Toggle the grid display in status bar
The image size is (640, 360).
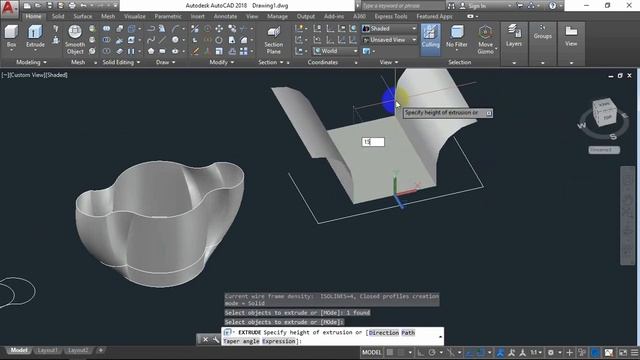(x=390, y=352)
